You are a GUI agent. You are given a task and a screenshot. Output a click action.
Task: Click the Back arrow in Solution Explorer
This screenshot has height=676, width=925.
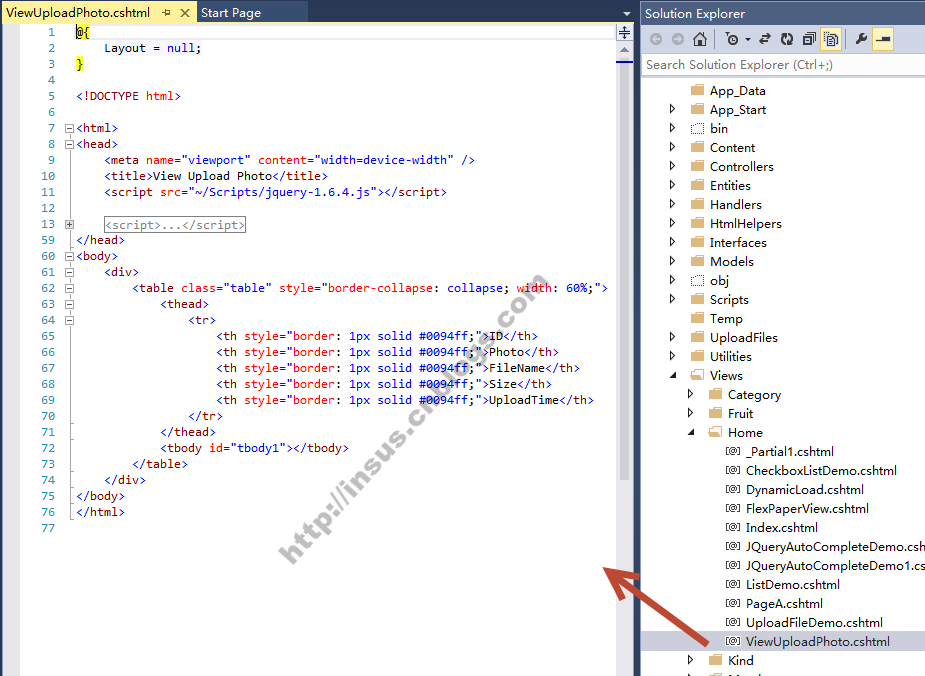(x=655, y=39)
